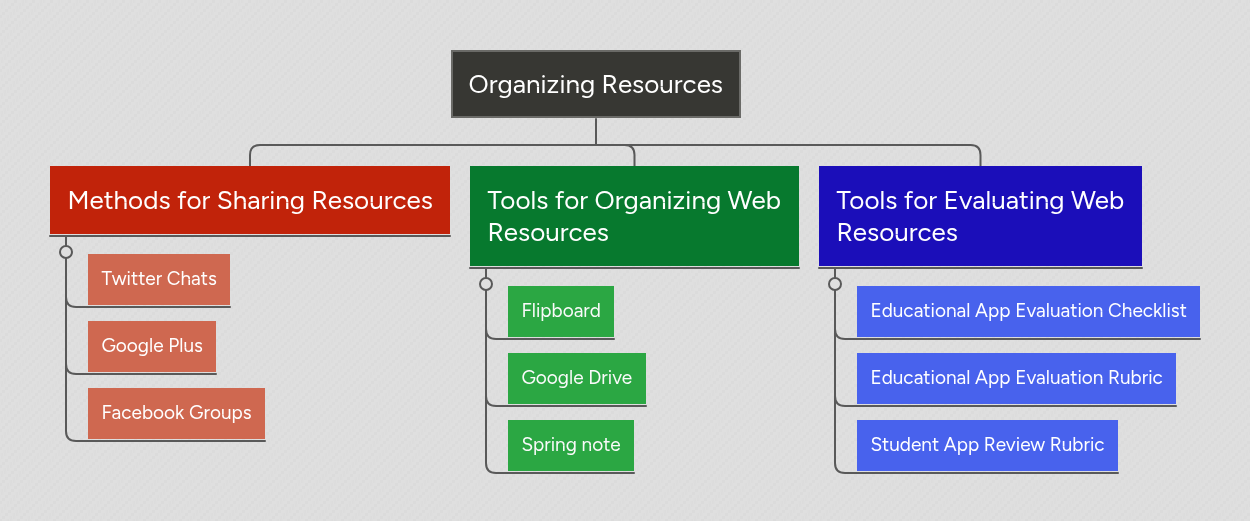
Task: Select the Tools for Evaluating Web Resources node
Action: 980,216
